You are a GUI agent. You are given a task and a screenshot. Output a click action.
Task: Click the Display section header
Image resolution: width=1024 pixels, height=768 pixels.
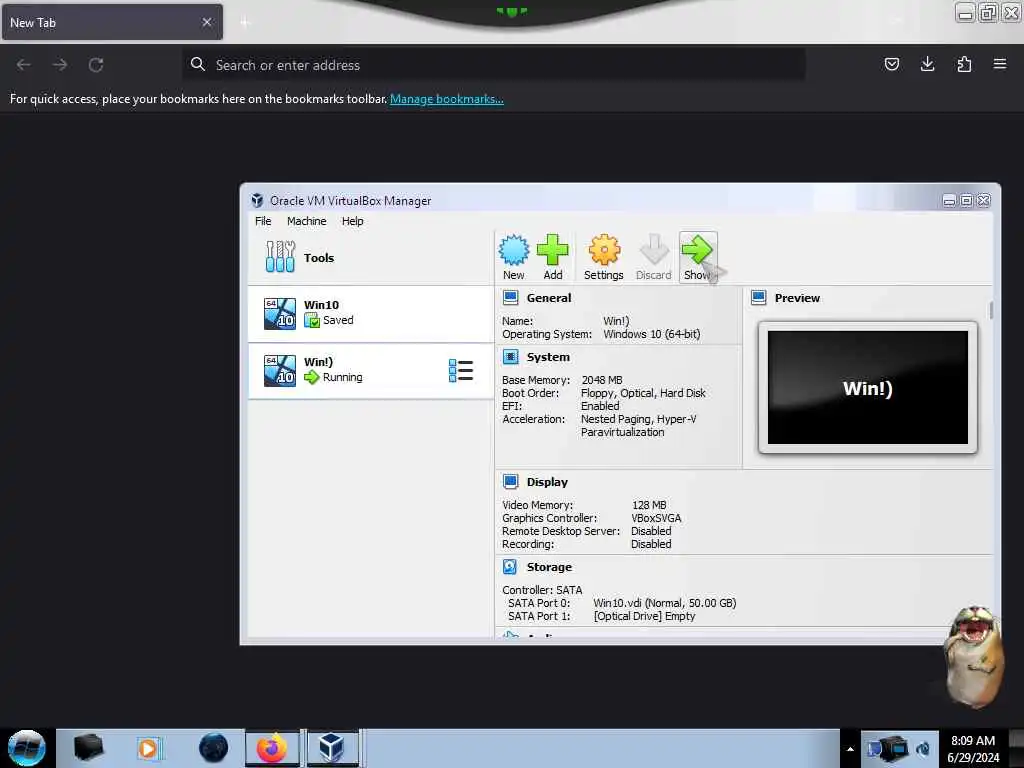[x=547, y=482]
